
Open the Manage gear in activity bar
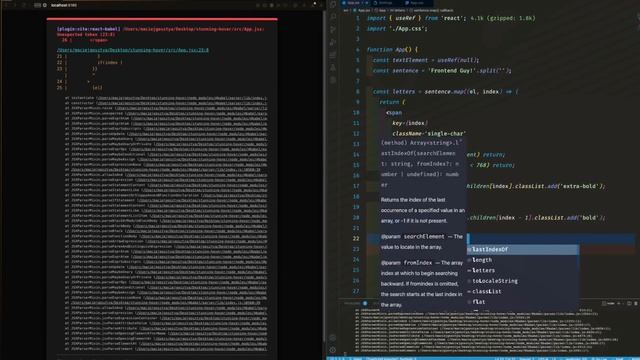coord(333,350)
